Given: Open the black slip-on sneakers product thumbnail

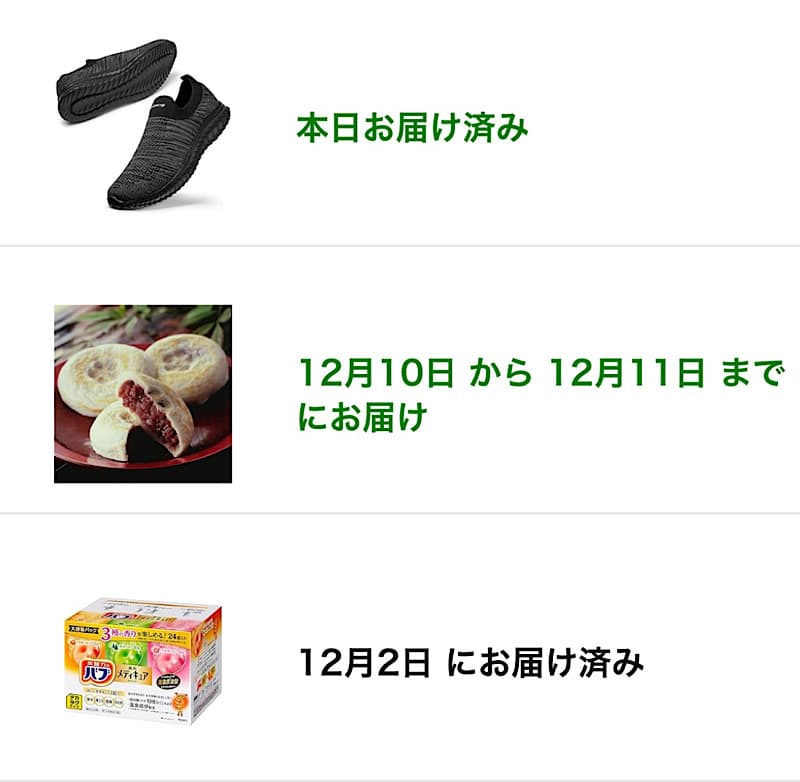Looking at the screenshot, I should click(143, 123).
